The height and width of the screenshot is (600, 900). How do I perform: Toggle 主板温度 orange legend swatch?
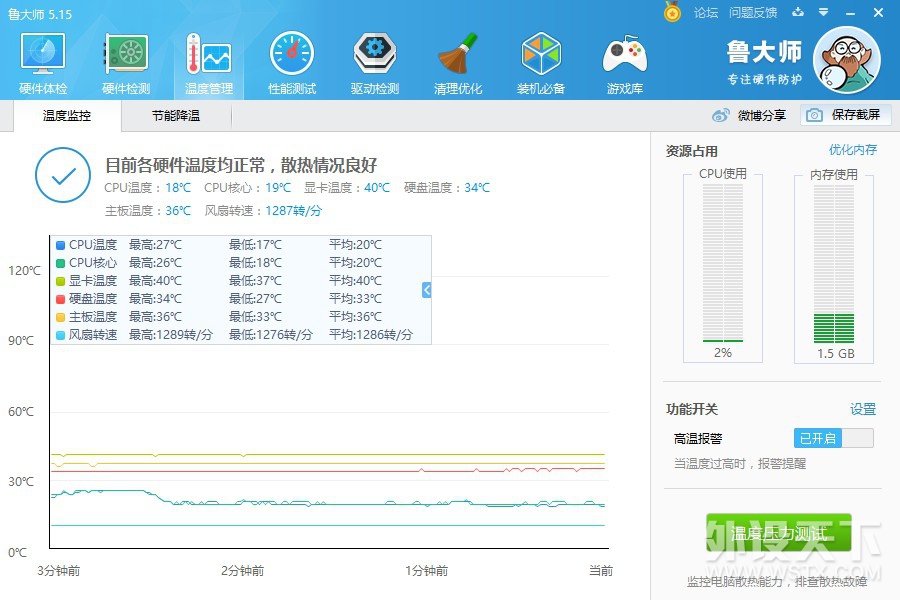(60, 317)
